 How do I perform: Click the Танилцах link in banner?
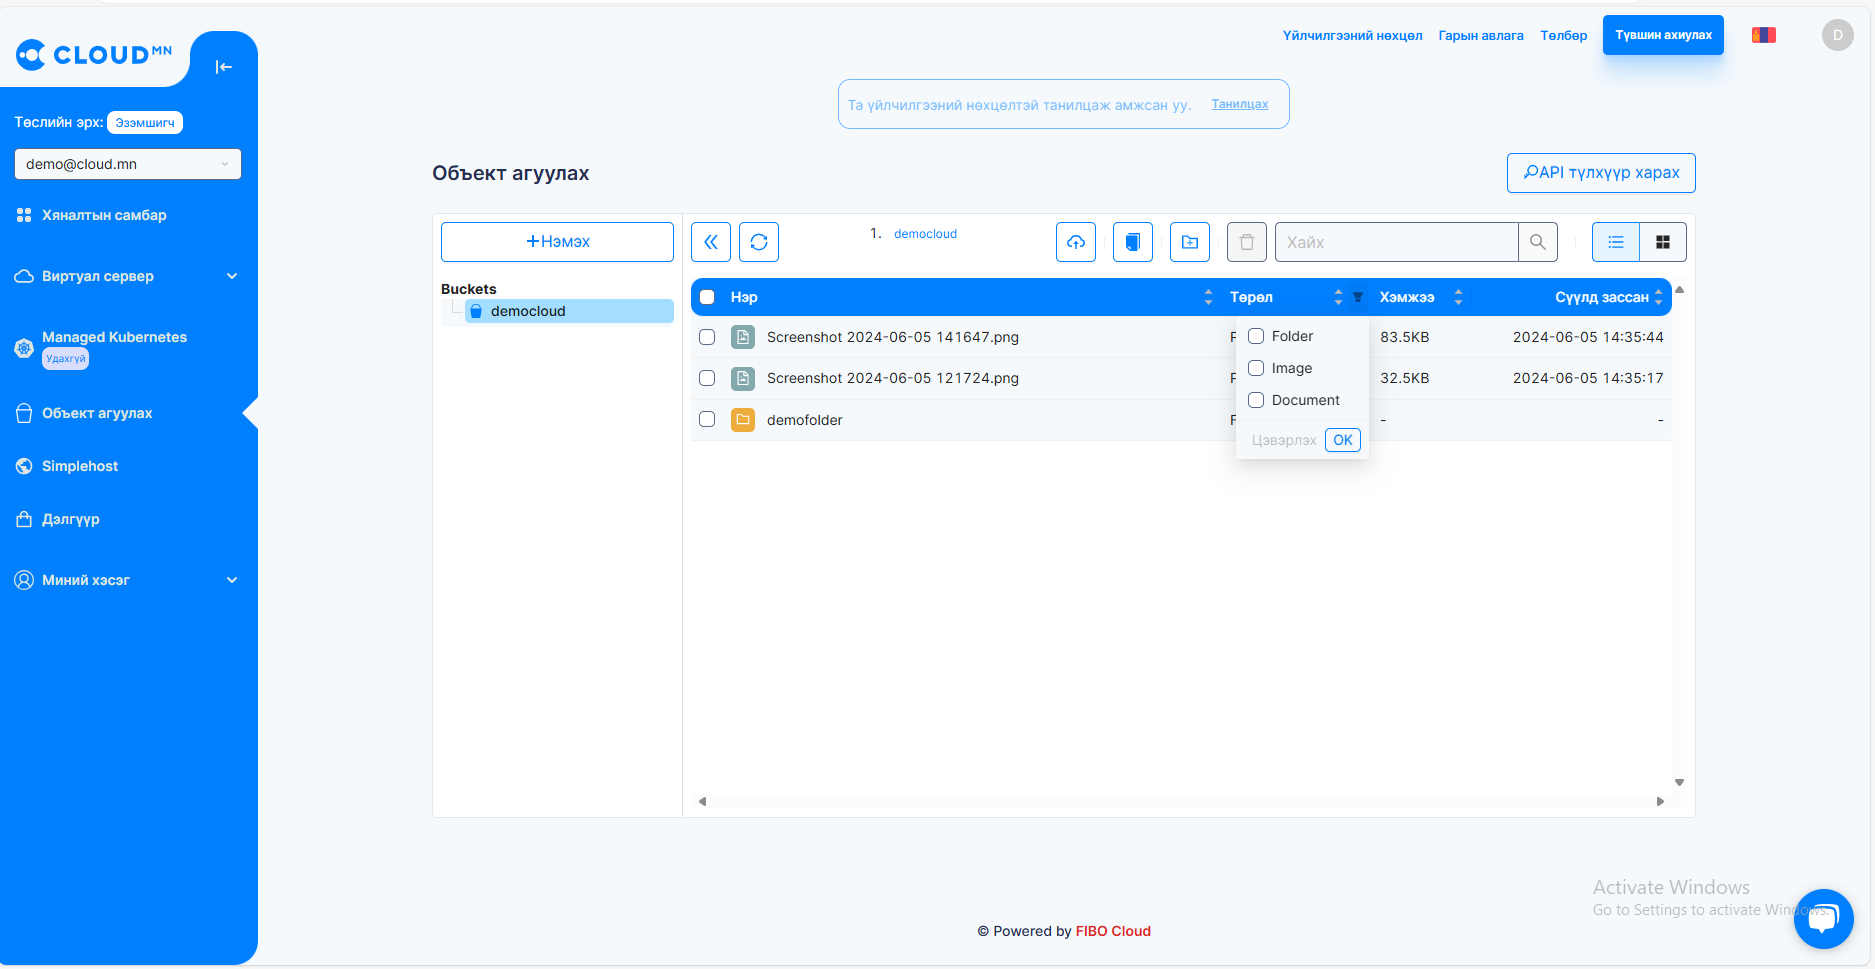tap(1240, 104)
